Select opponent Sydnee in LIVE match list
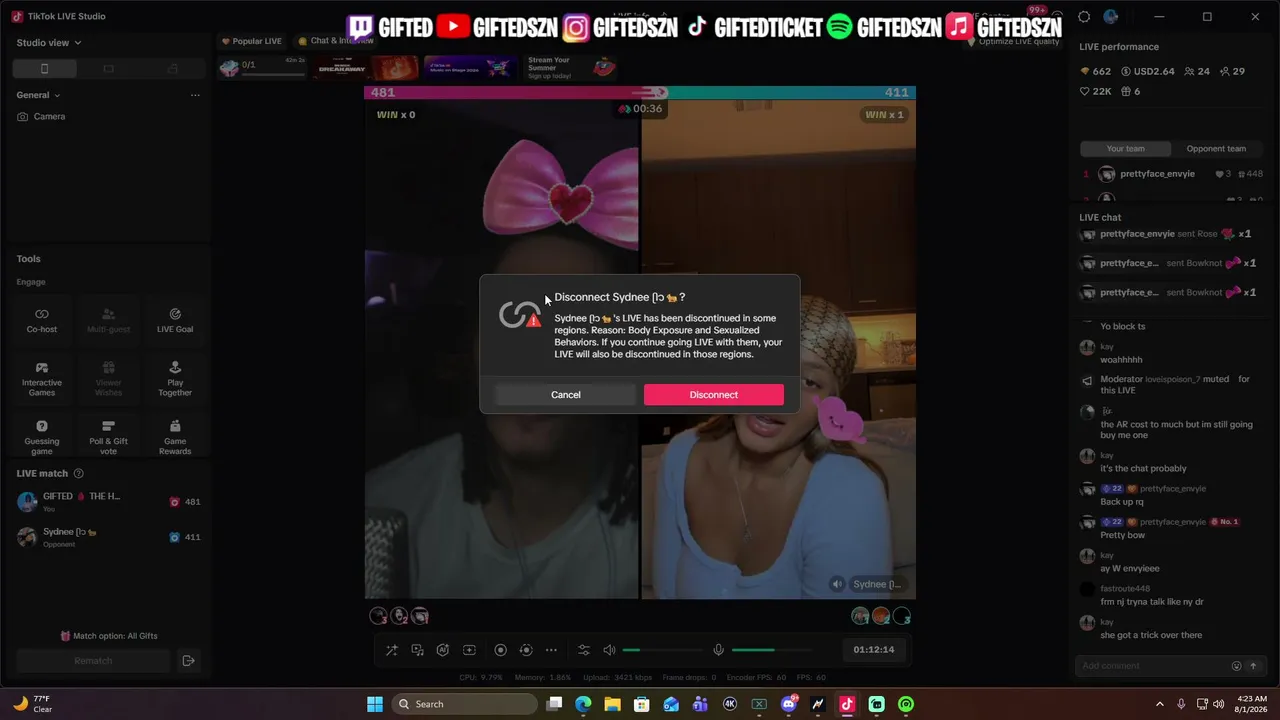 click(108, 537)
